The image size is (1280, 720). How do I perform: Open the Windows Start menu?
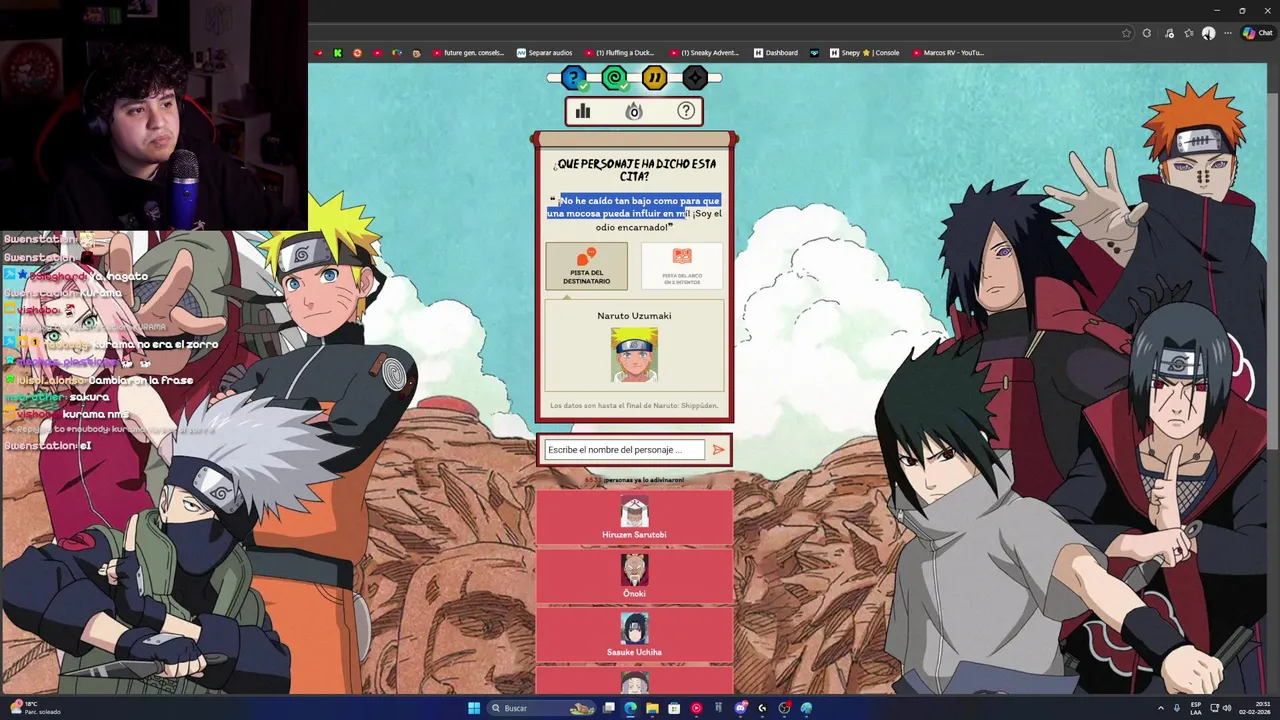[474, 708]
